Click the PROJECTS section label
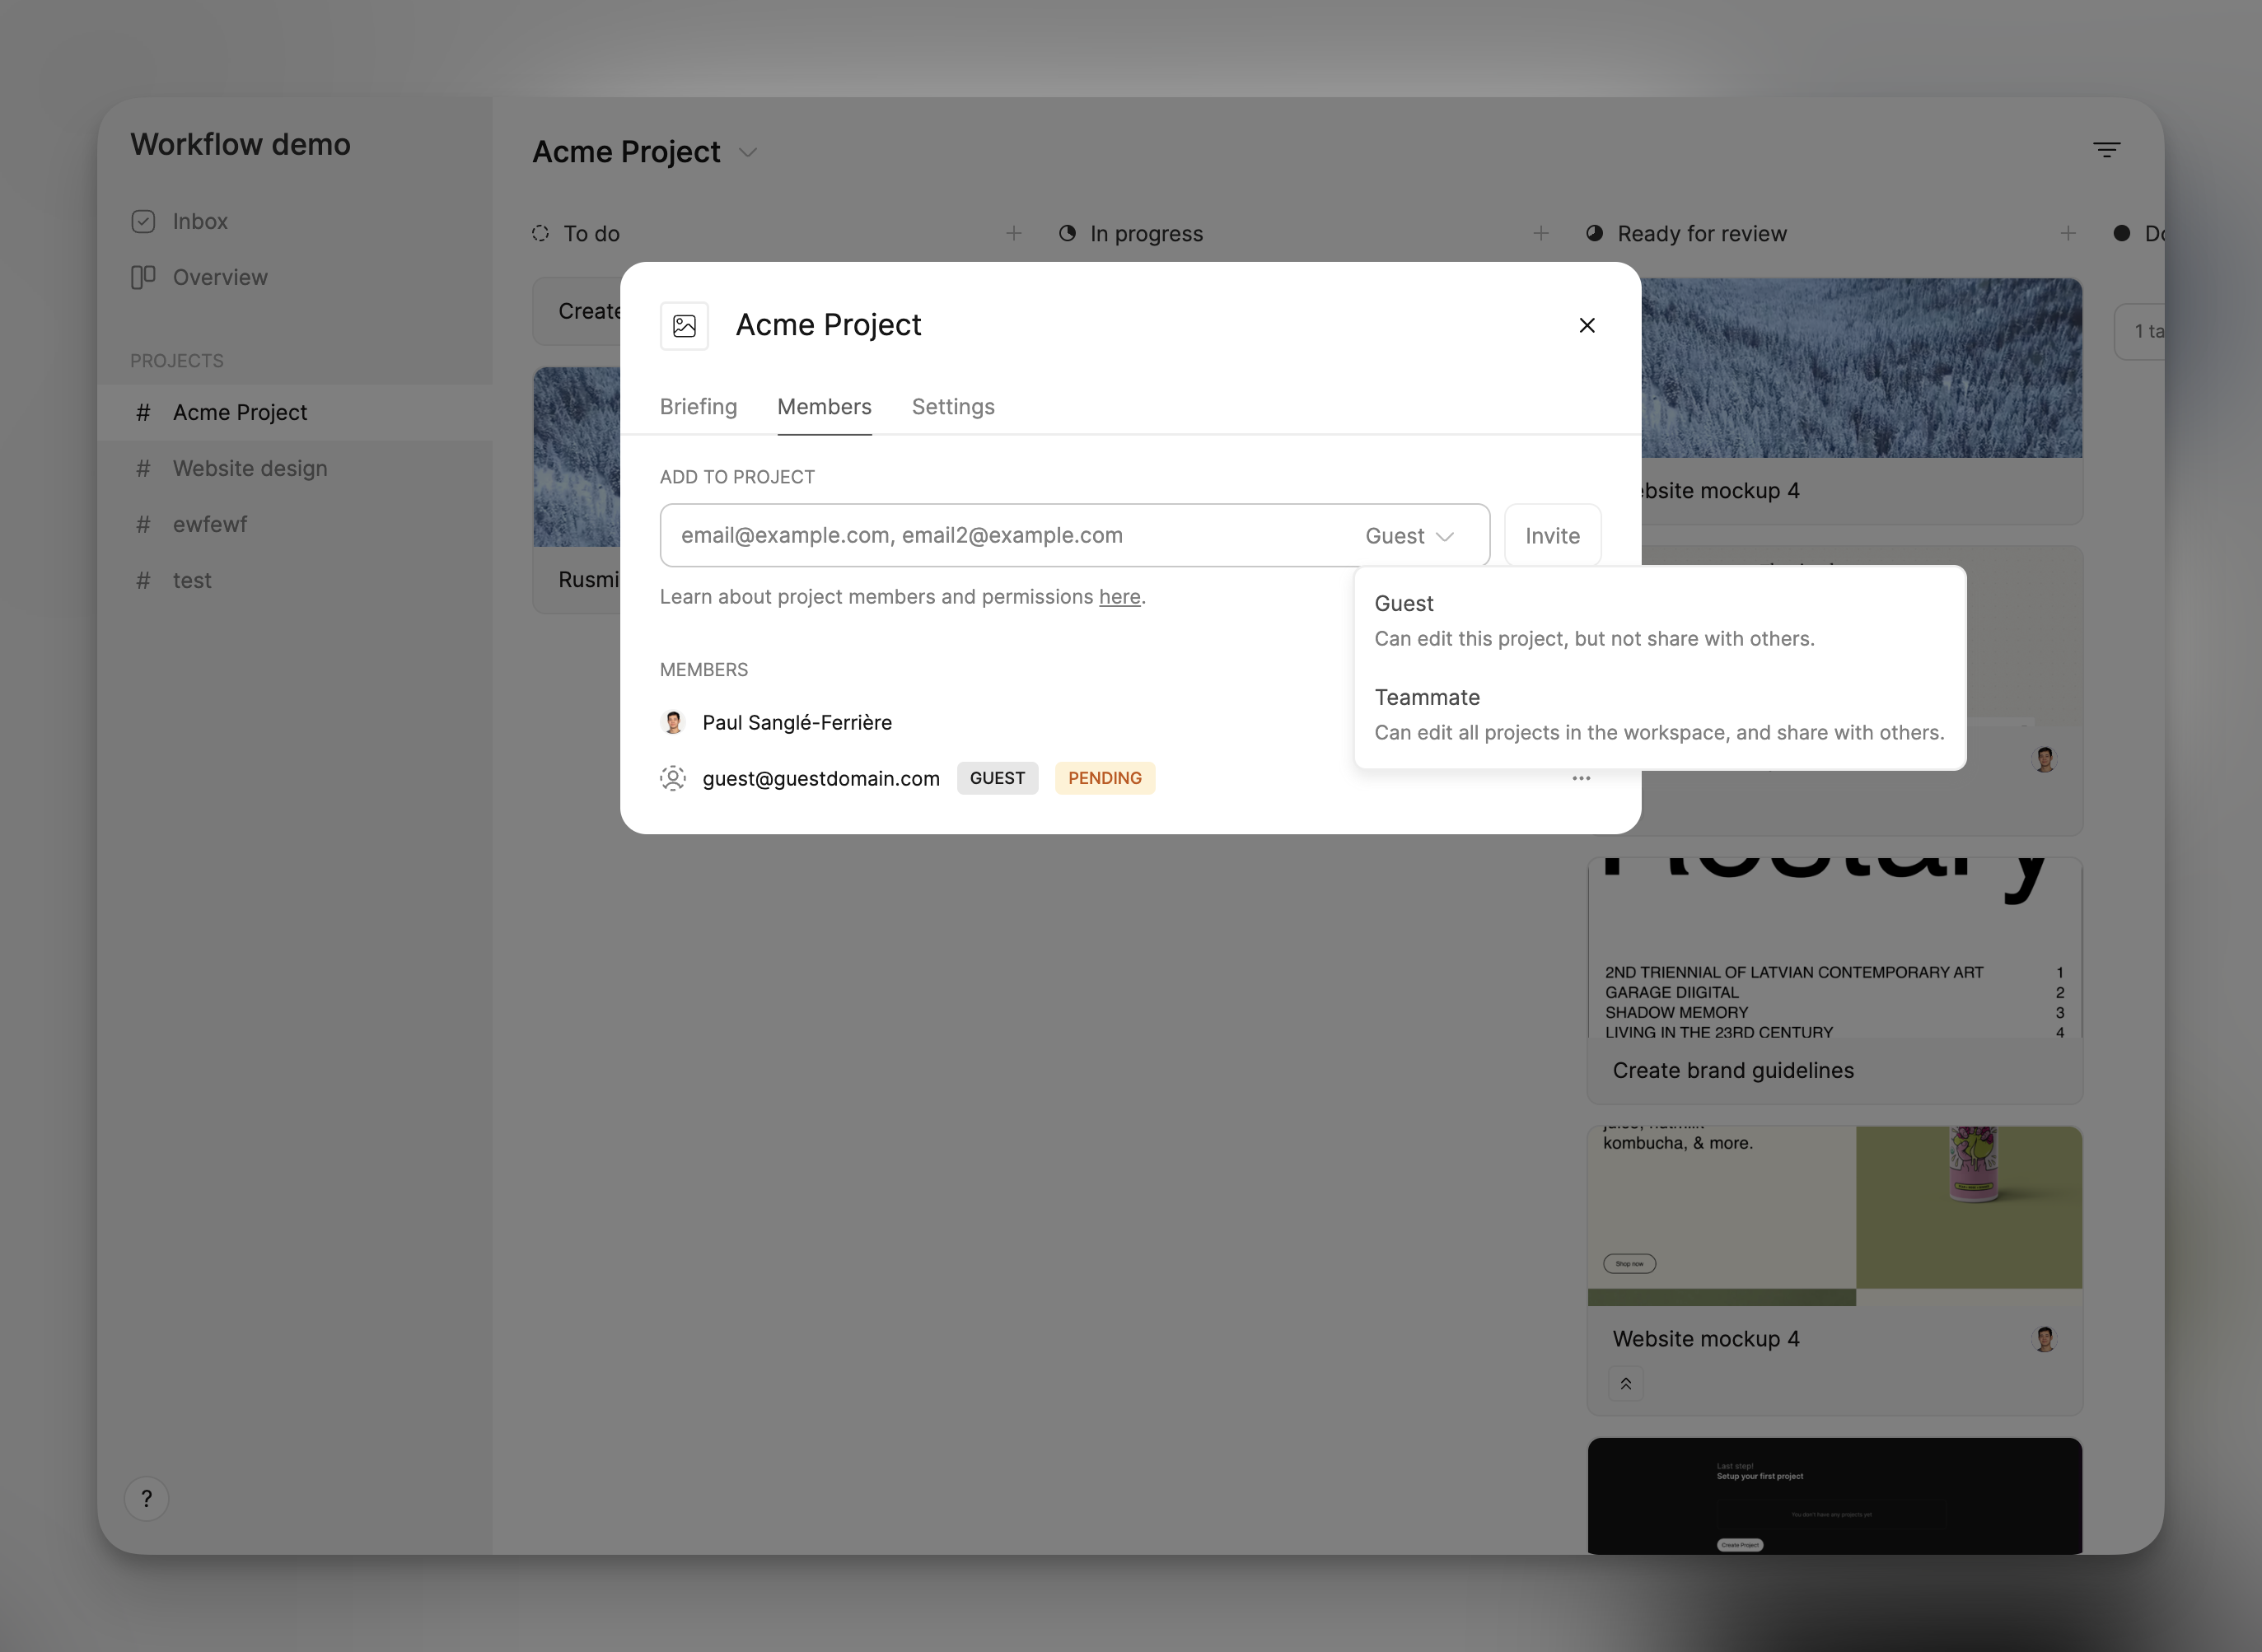Viewport: 2262px width, 1652px height. click(177, 361)
